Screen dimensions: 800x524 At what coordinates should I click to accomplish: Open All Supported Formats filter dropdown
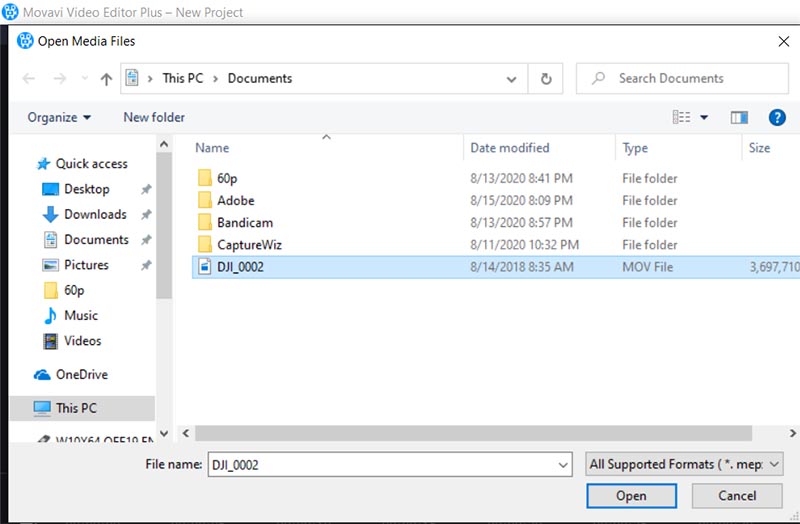point(684,464)
